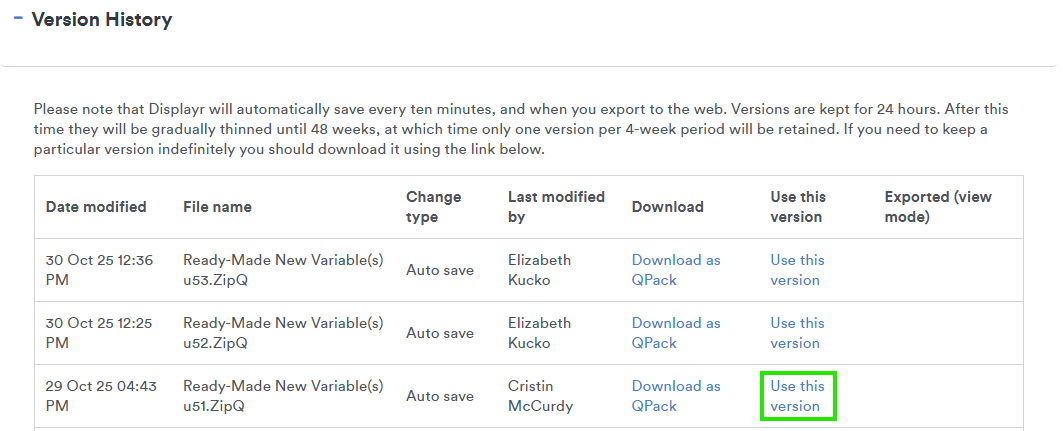Collapse the Version History section
1063x431 pixels.
point(18,19)
